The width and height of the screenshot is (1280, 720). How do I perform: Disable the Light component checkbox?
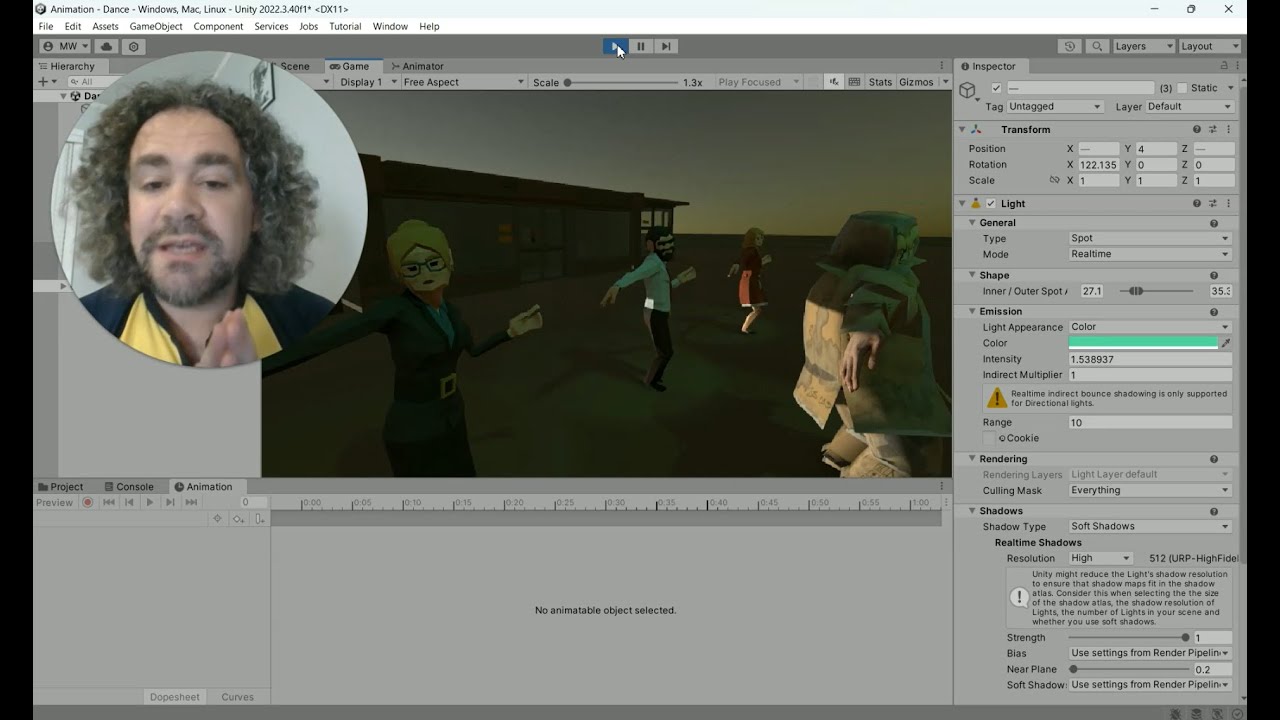pyautogui.click(x=991, y=203)
